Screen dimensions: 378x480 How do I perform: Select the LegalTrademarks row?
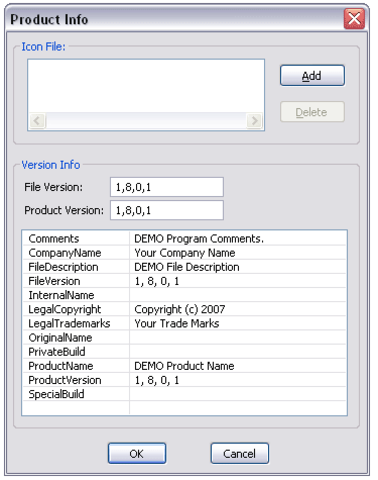[x=184, y=323]
